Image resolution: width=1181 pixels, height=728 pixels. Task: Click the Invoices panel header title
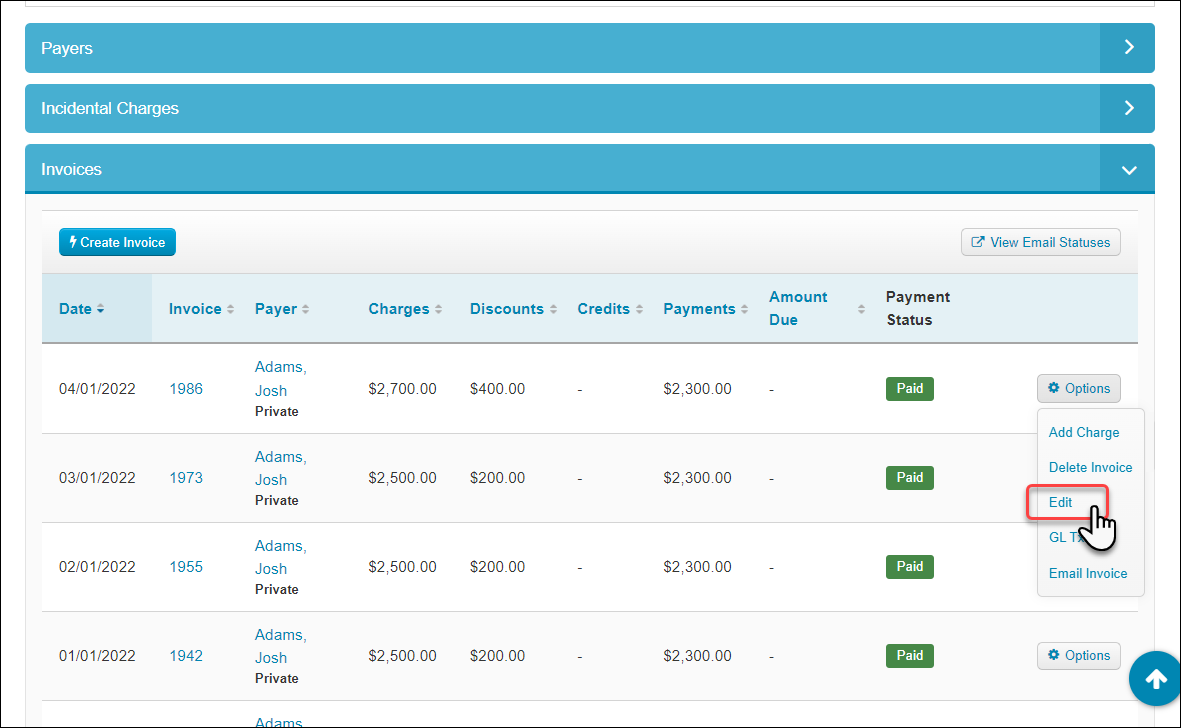pos(72,169)
